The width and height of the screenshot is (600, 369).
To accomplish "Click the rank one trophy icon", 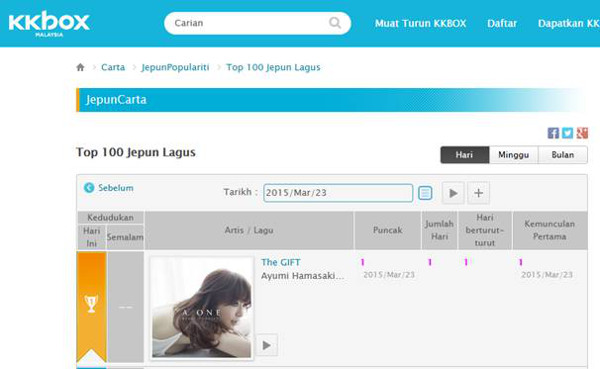I will (91, 304).
